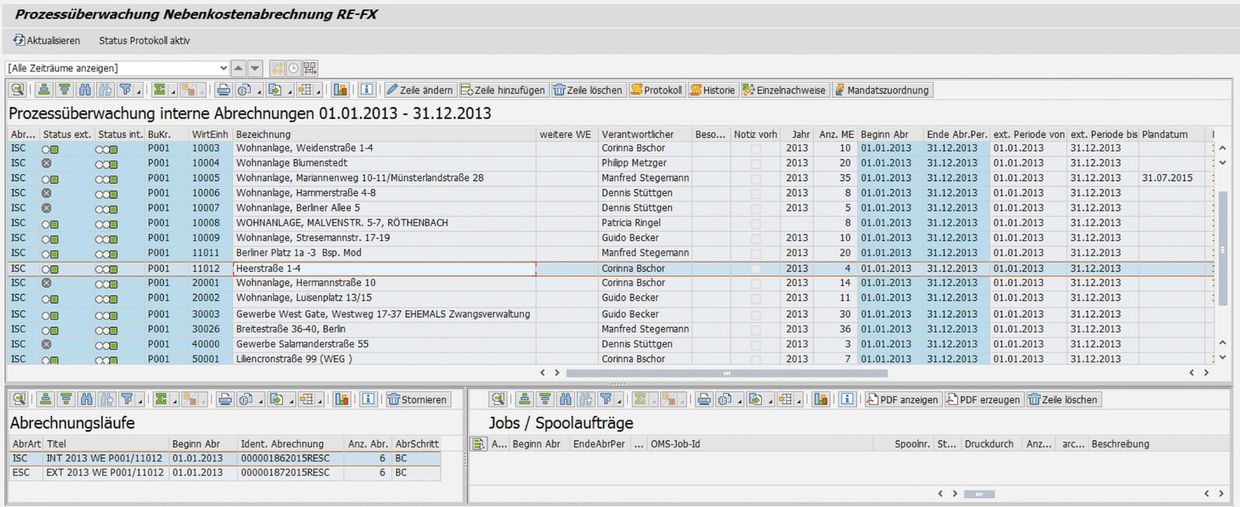Open the 'Alle Zeiträume anzeigen' dropdown
This screenshot has width=1240, height=507.
point(221,68)
